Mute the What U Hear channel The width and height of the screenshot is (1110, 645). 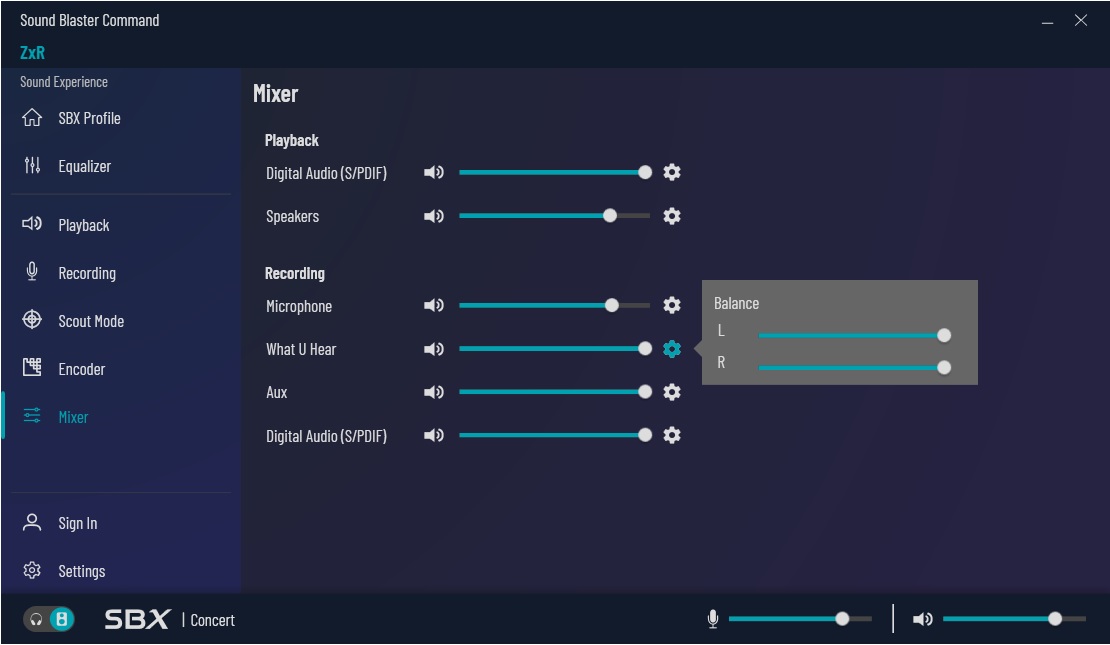pyautogui.click(x=434, y=349)
